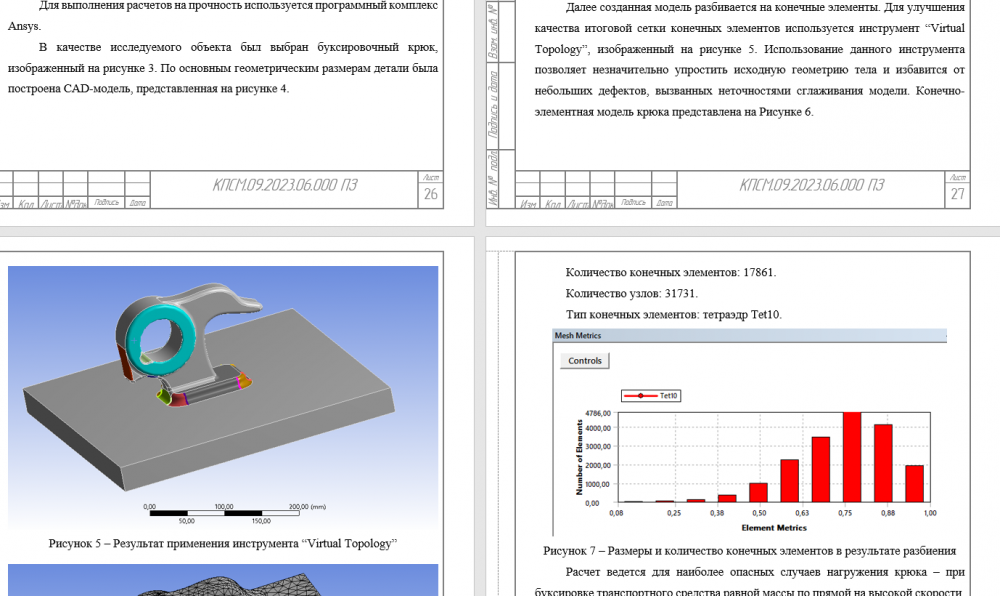1000x596 pixels.
Task: Click the 'Тип конечных элементов' text line
Action: 674,314
